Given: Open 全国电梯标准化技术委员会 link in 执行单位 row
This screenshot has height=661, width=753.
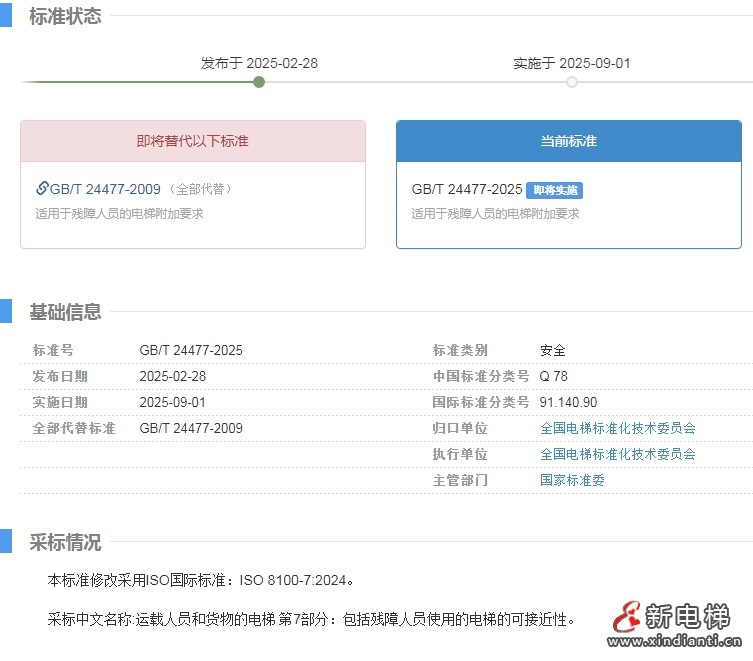Looking at the screenshot, I should coord(618,454).
